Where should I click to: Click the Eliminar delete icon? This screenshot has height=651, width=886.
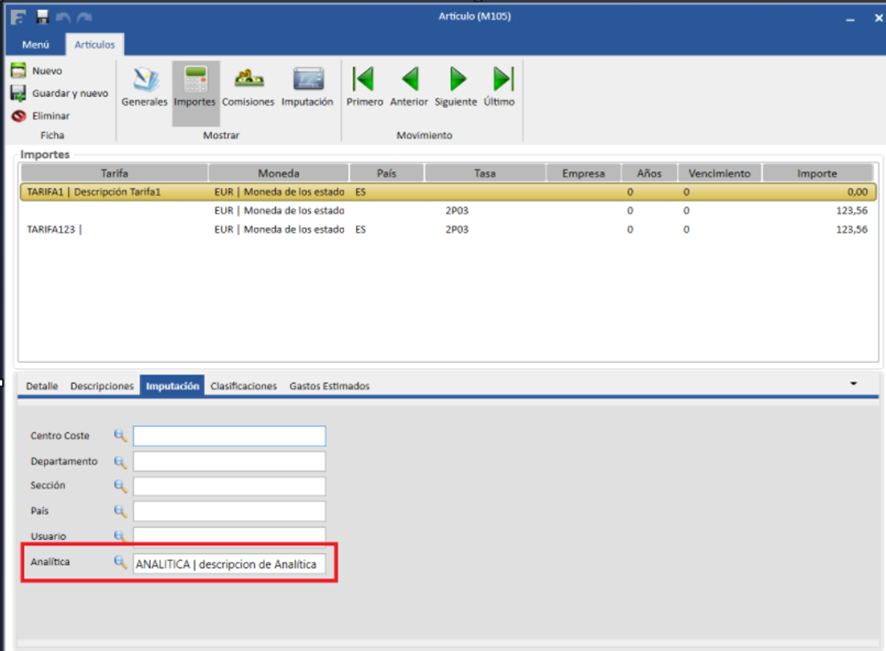point(18,116)
